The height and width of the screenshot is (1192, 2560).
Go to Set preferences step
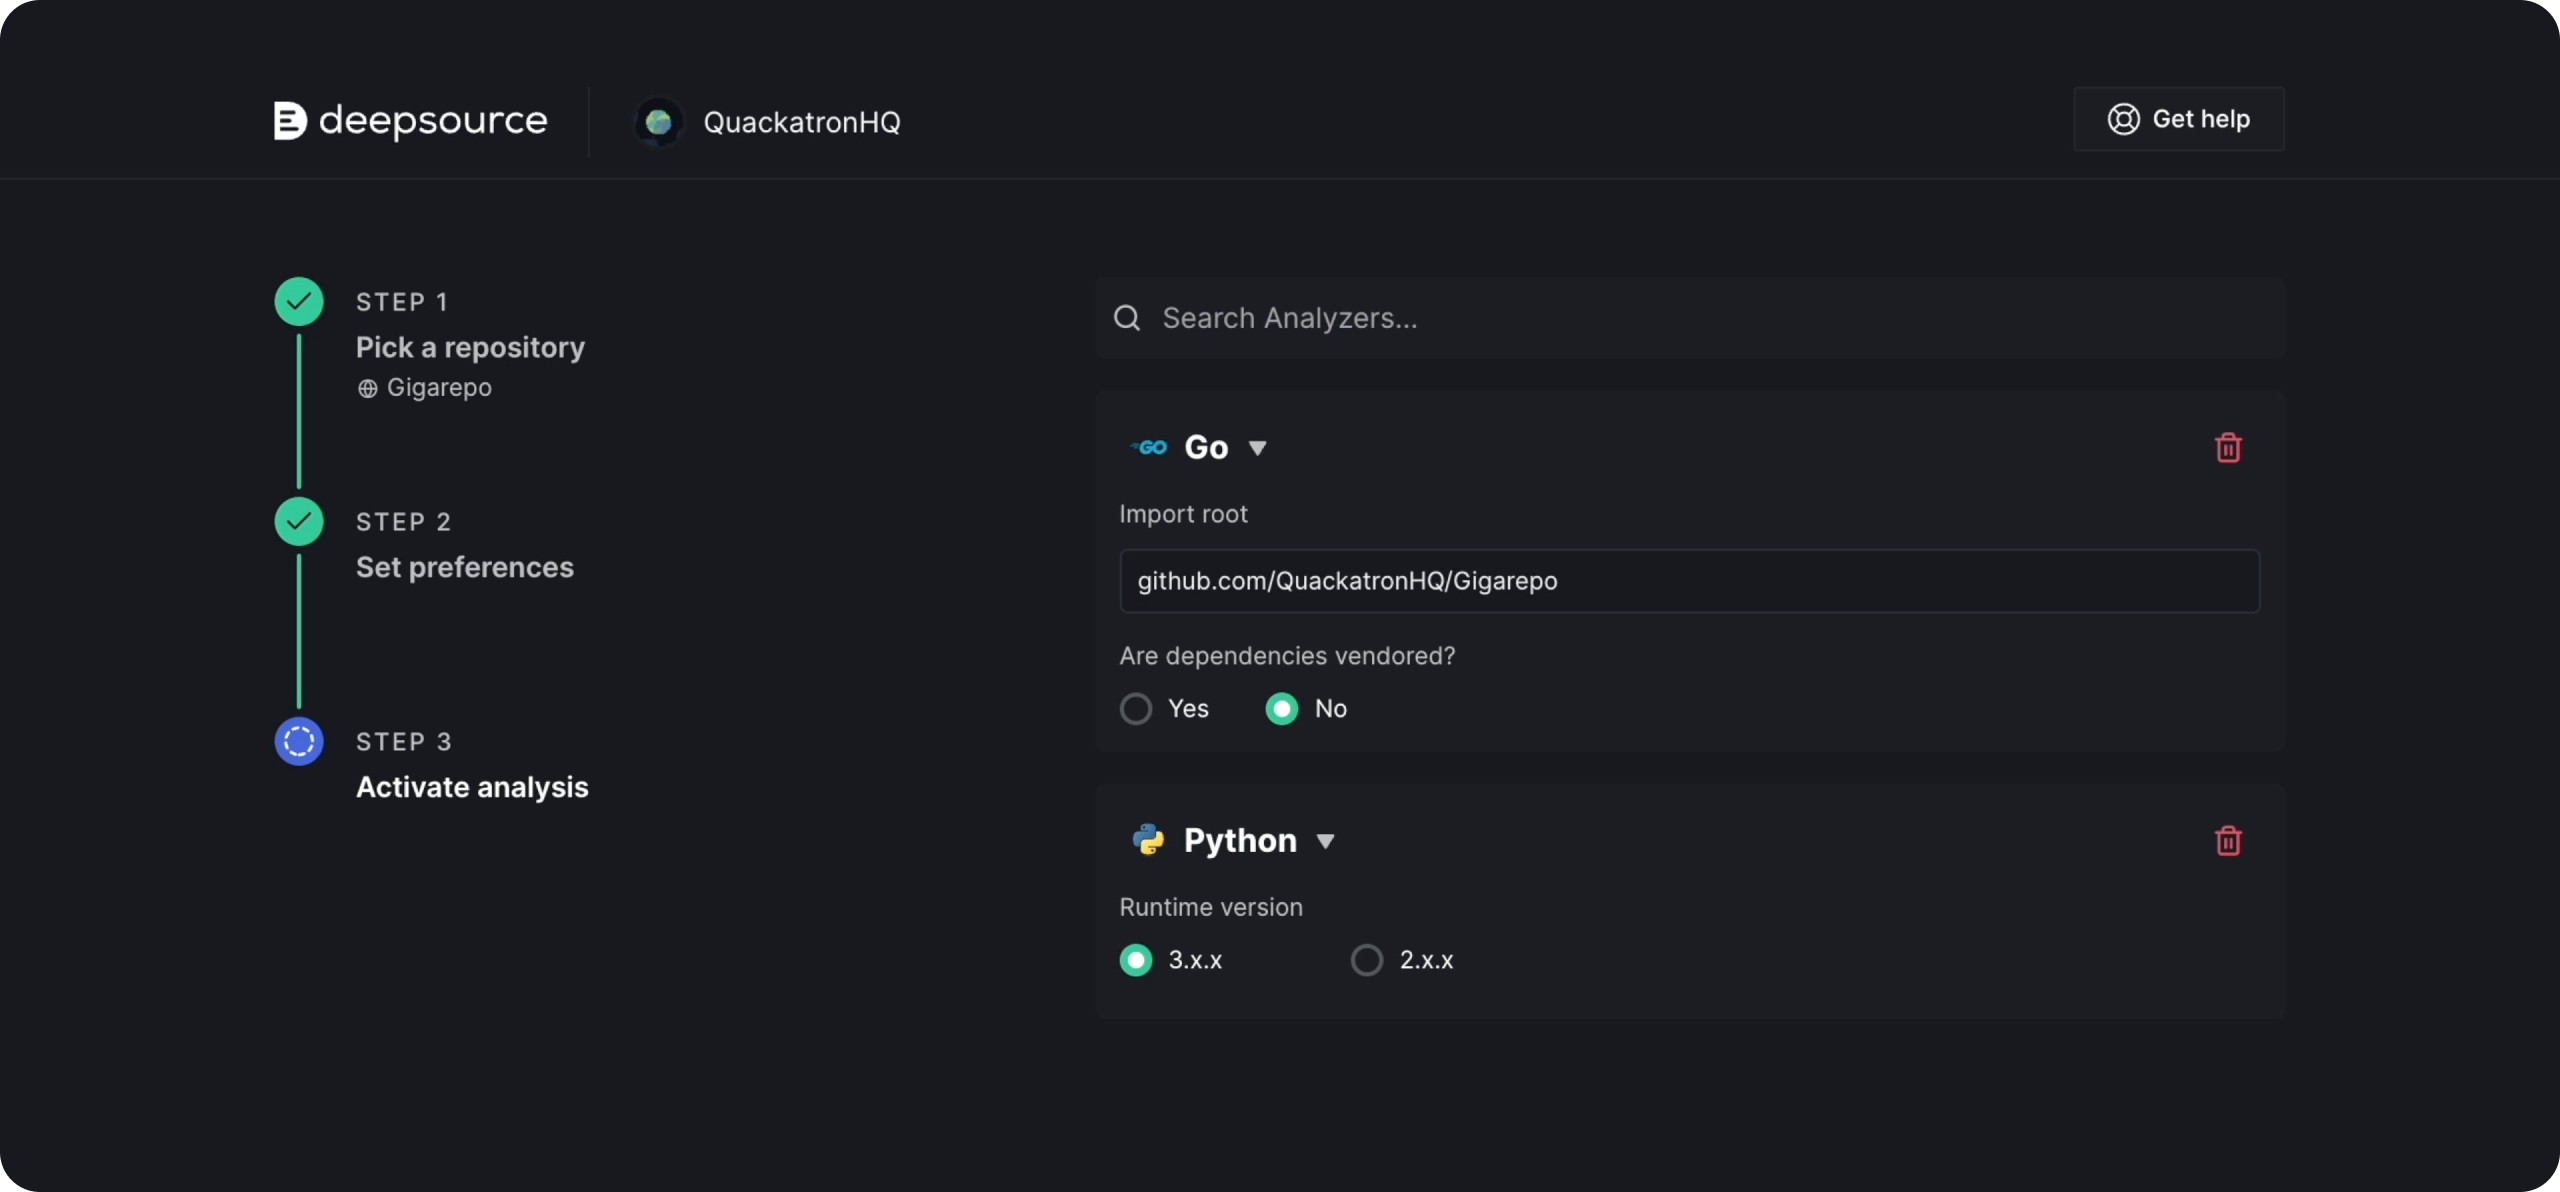point(464,567)
